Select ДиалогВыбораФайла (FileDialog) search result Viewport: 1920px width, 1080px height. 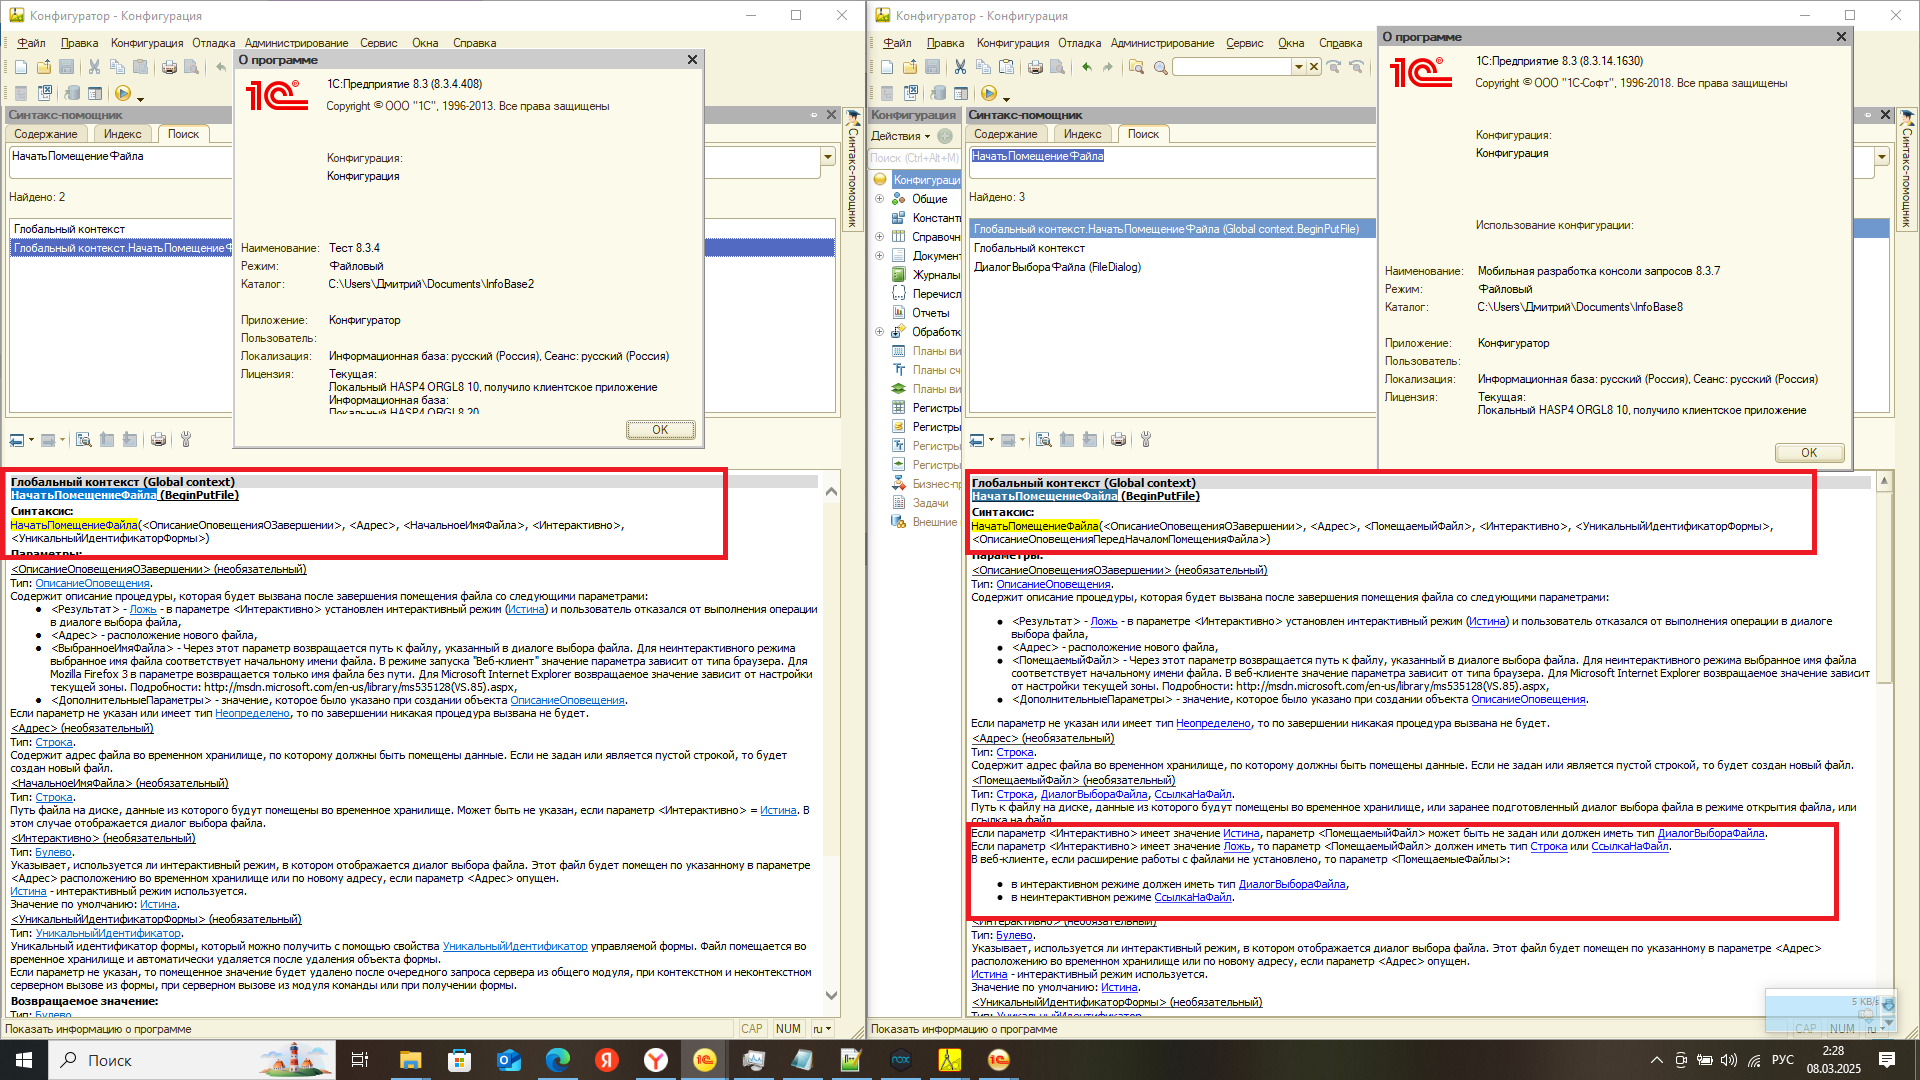click(1057, 267)
